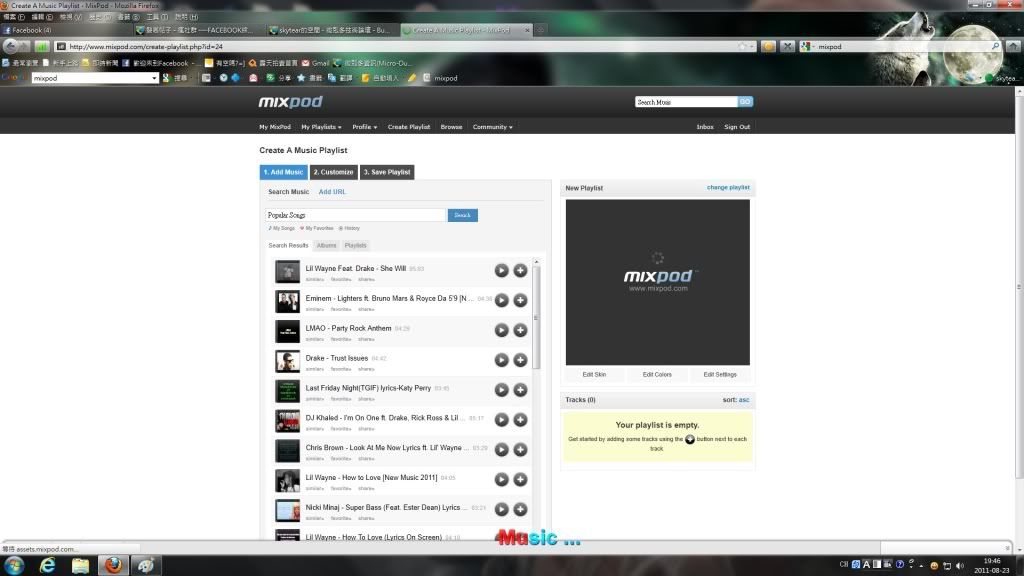Open Create Playlist nav item
This screenshot has height=576, width=1024.
[409, 127]
